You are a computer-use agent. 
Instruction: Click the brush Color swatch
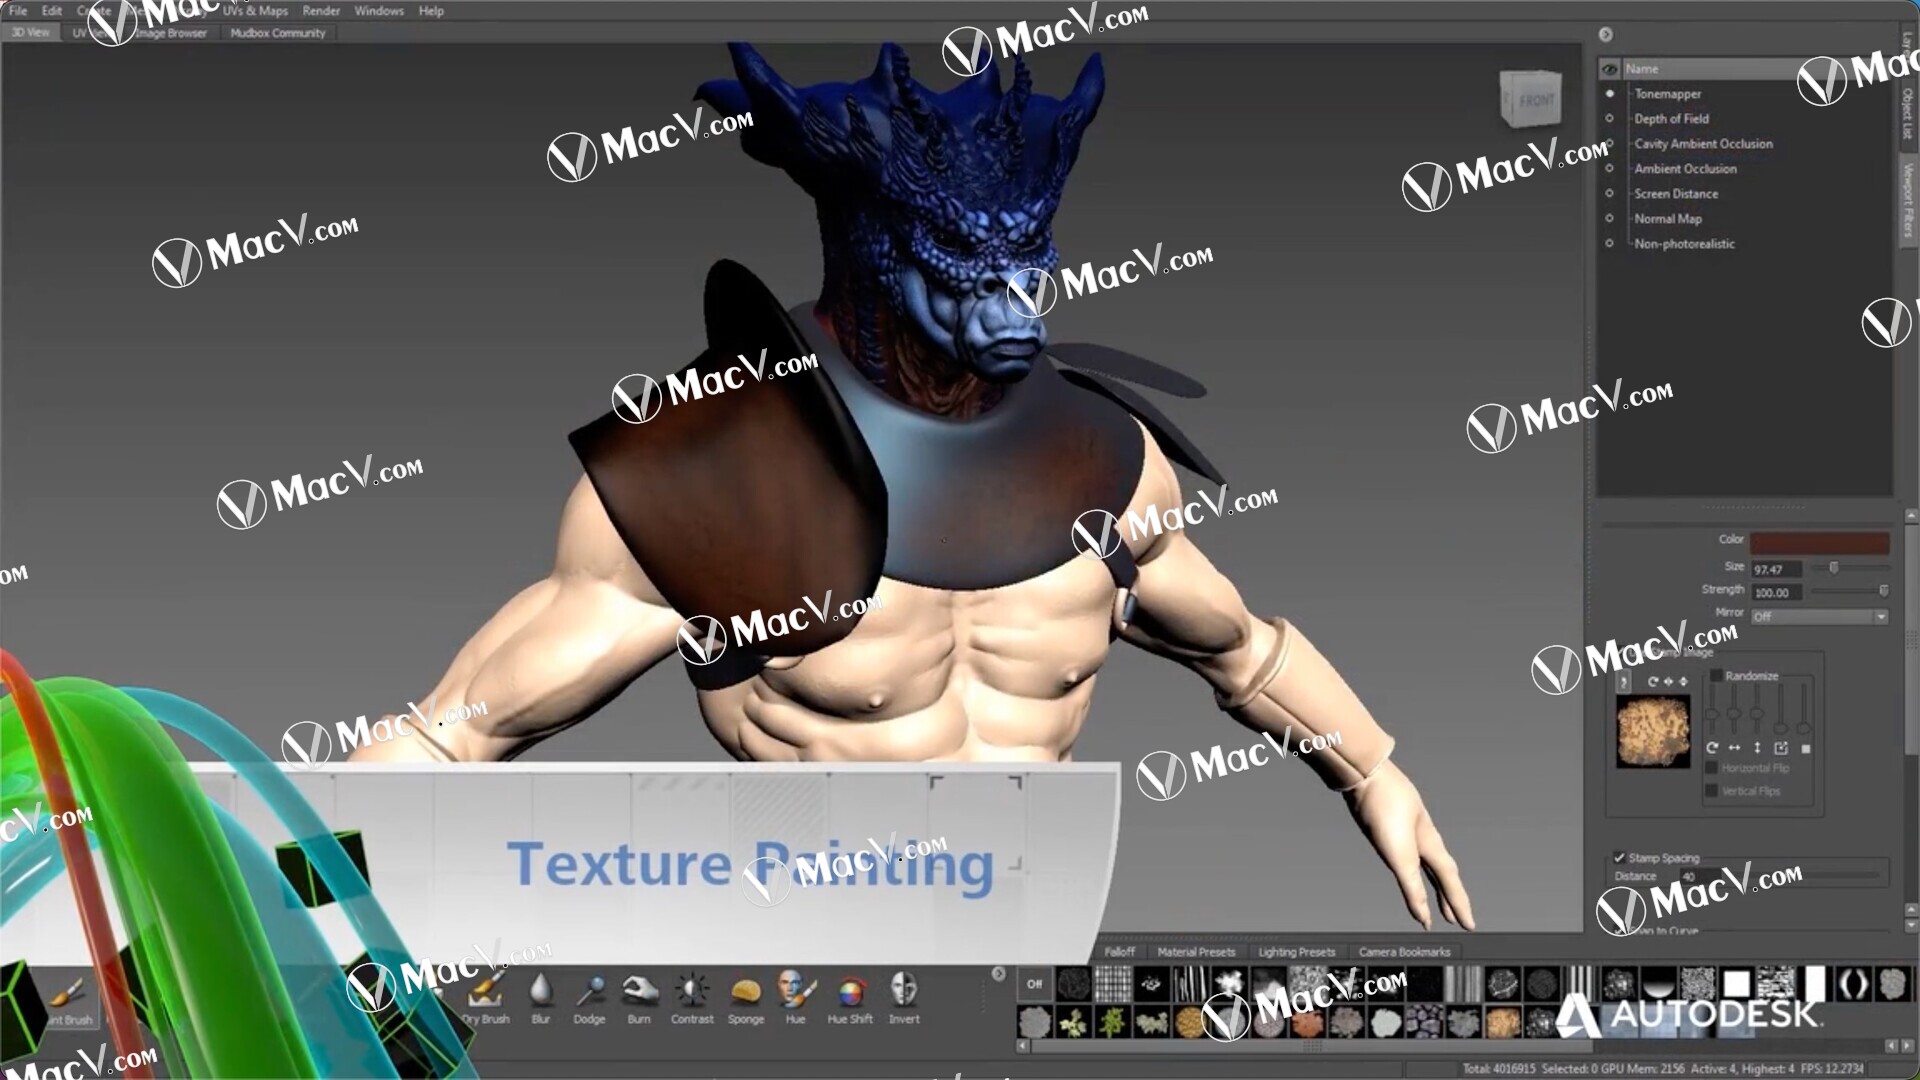[1819, 543]
